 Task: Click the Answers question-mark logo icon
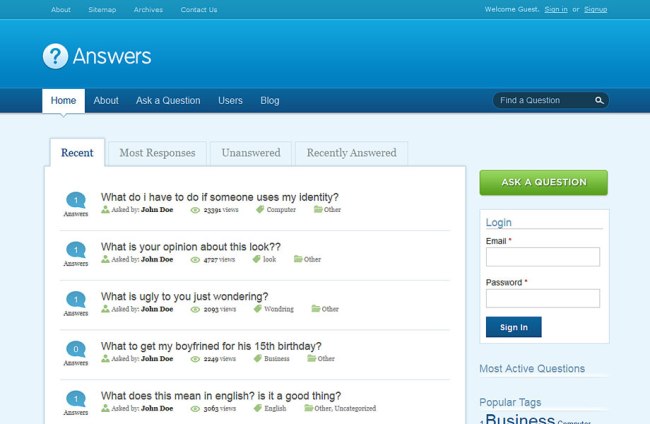(56, 56)
